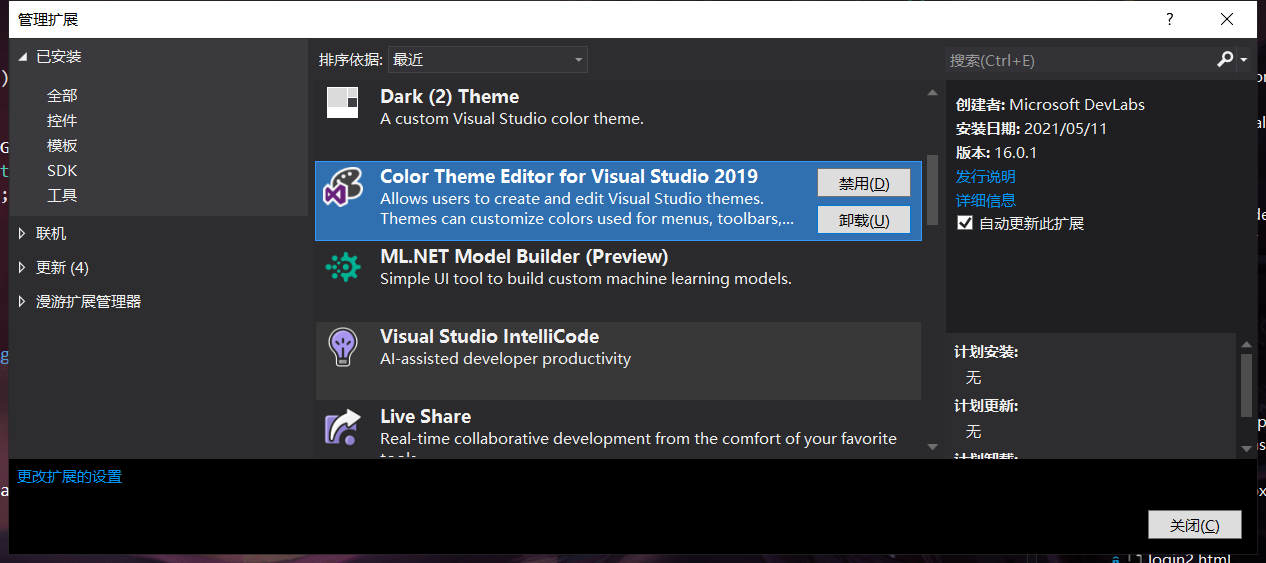Click the 禁用(D) button
This screenshot has width=1266, height=563.
(863, 183)
